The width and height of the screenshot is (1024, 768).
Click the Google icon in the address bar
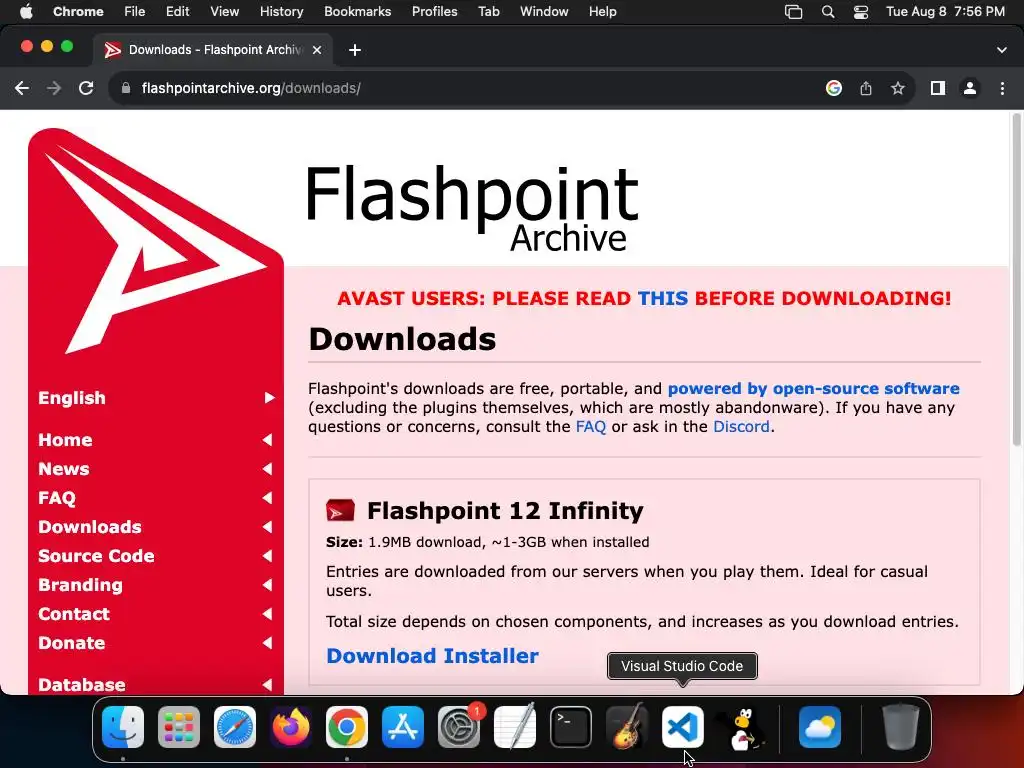pos(834,88)
